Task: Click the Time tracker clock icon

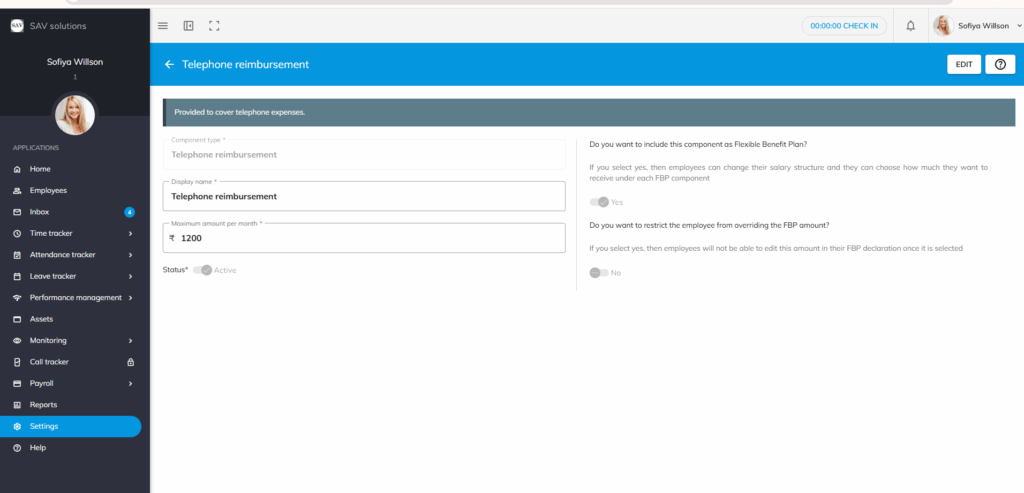Action: (18, 234)
